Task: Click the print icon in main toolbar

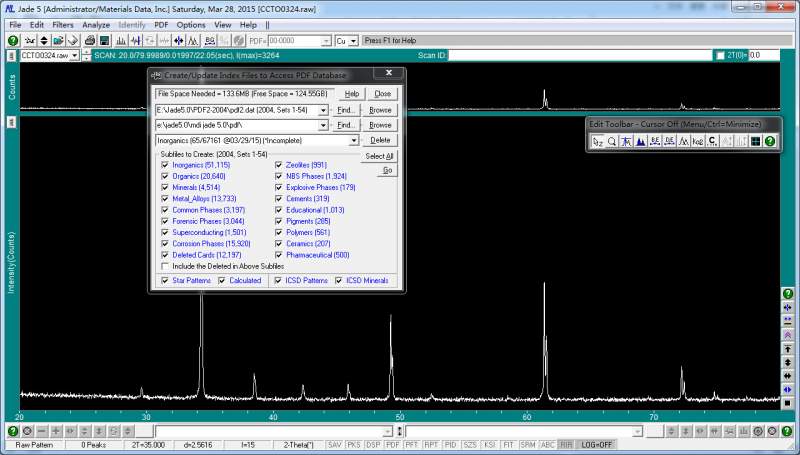Action: tap(89, 41)
